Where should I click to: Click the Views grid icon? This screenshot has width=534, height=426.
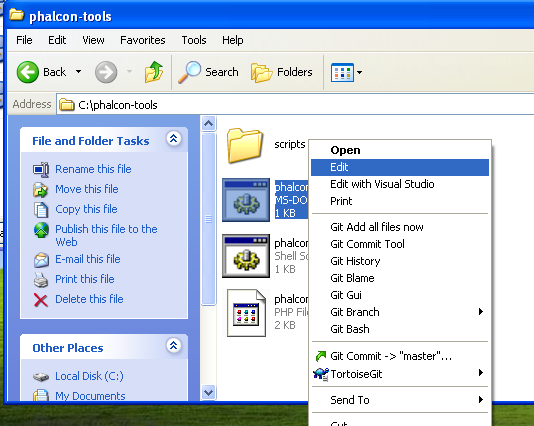point(342,72)
